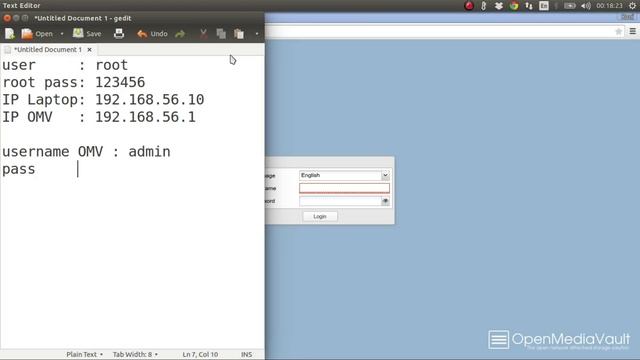Open the Plain Text language selector
This screenshot has width=640, height=360.
(84, 354)
